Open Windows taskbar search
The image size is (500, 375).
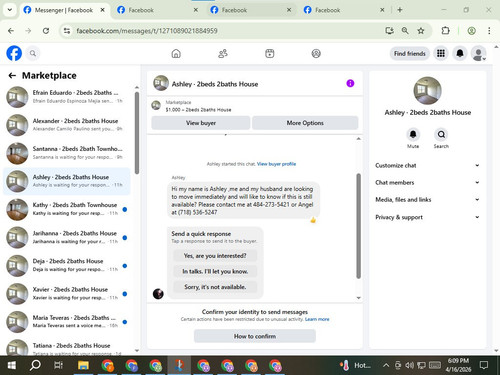35,366
